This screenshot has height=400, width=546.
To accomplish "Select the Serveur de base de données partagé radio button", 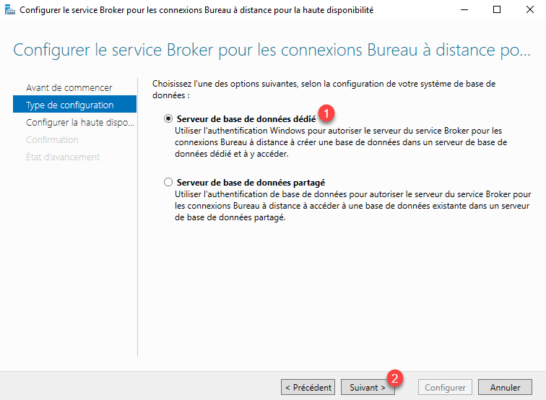I will pyautogui.click(x=168, y=182).
